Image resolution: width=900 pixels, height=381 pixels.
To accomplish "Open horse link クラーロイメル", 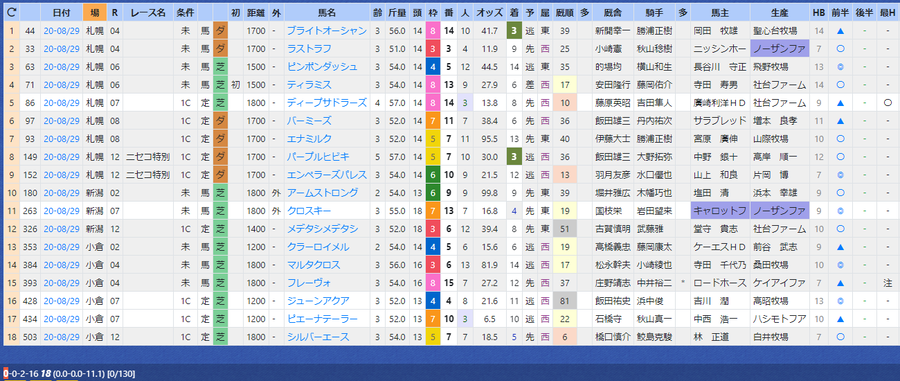I will (318, 247).
